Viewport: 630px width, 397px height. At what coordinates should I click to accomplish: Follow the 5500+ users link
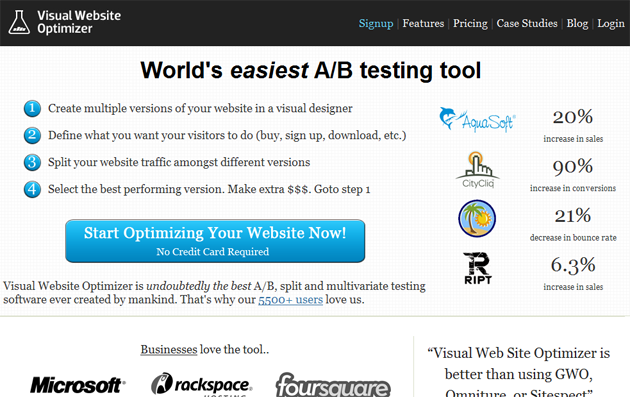pos(290,300)
